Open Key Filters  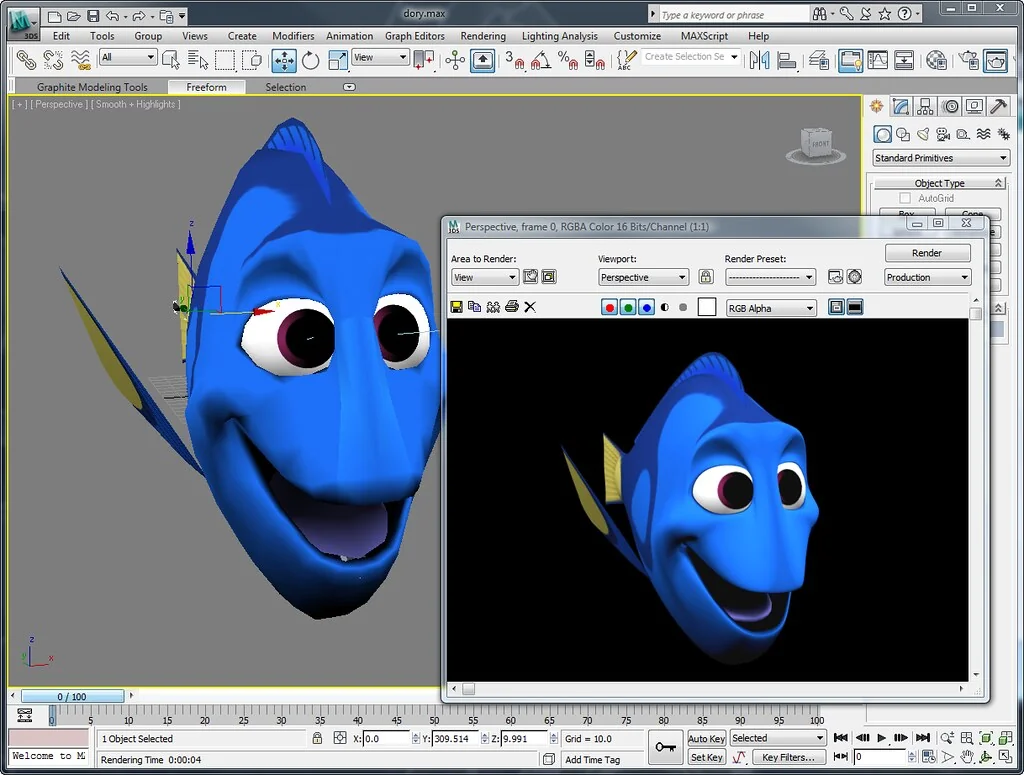788,757
